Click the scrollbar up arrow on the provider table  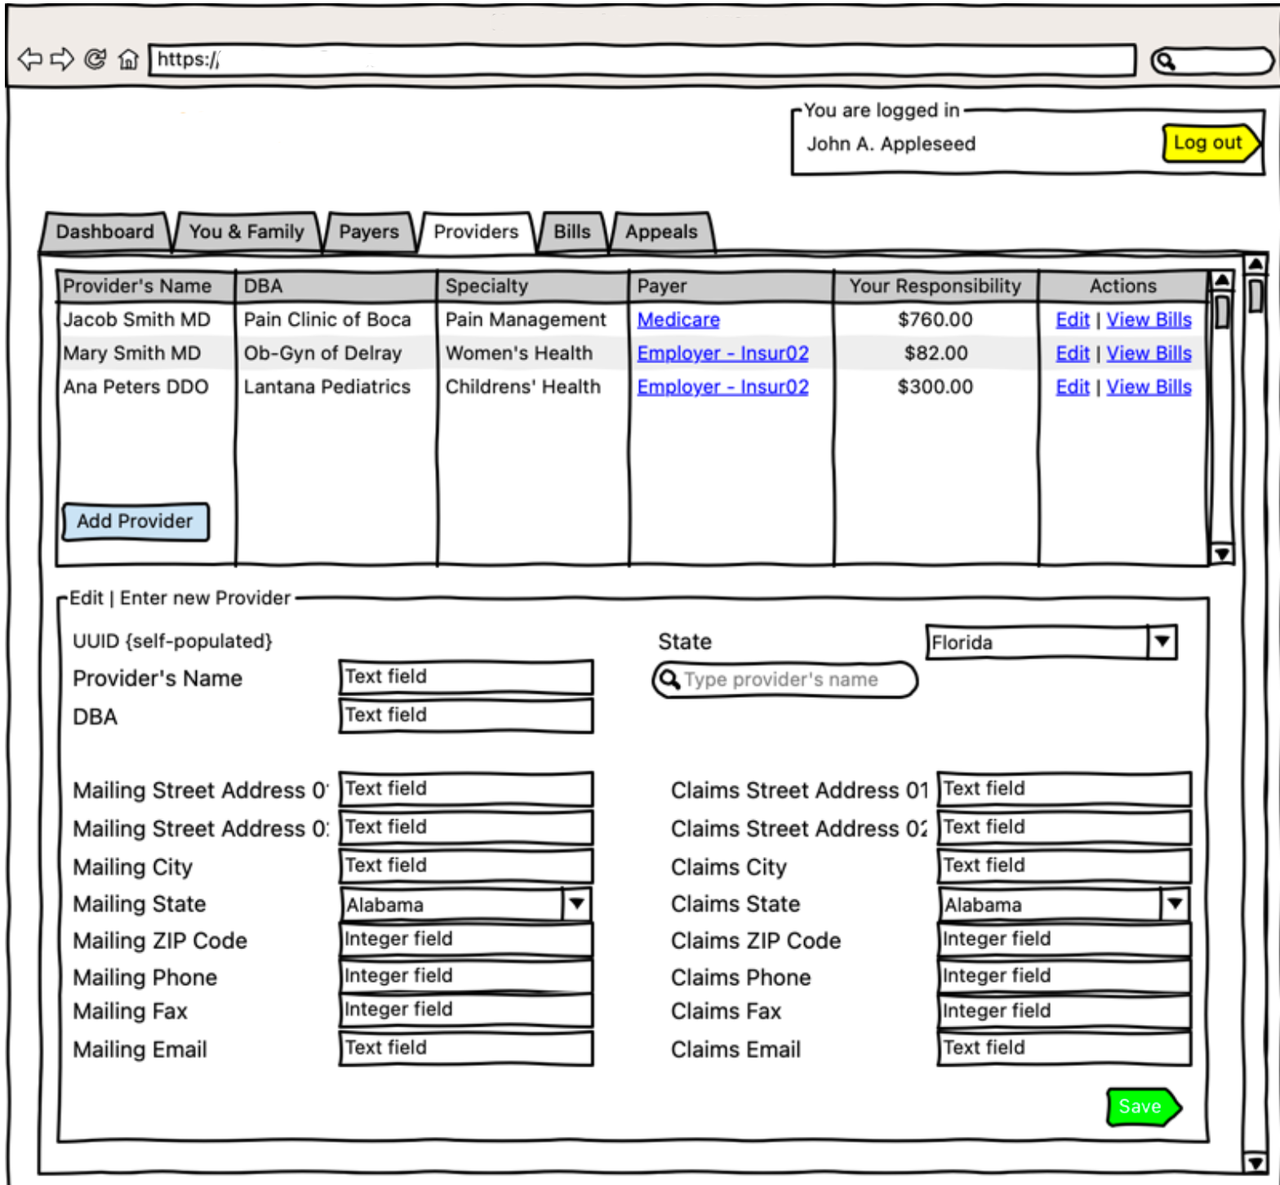pos(1221,277)
